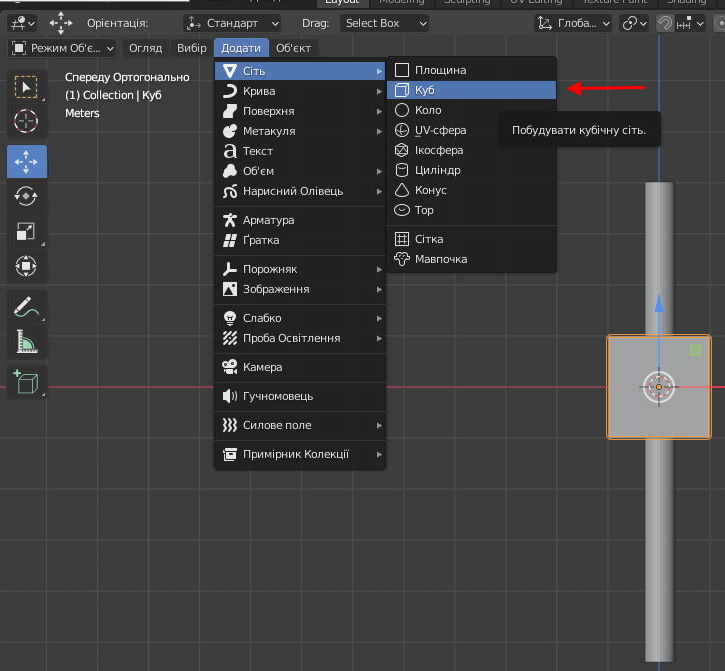The image size is (725, 671).
Task: Open the tool settings cursor dropdown
Action: click(22, 23)
